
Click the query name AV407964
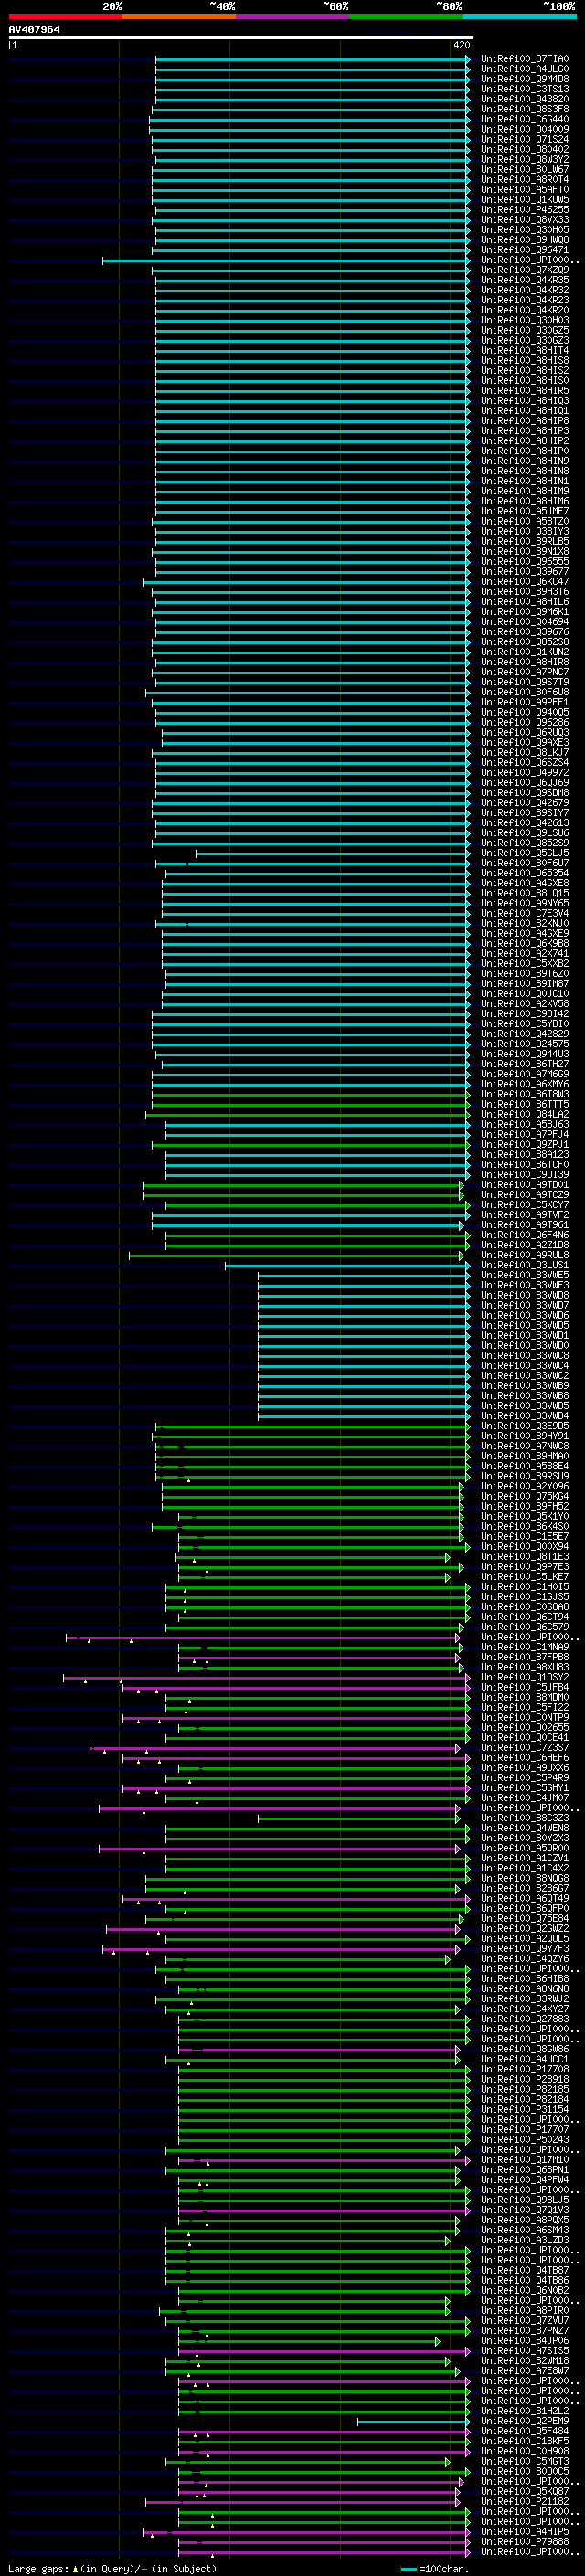click(34, 29)
